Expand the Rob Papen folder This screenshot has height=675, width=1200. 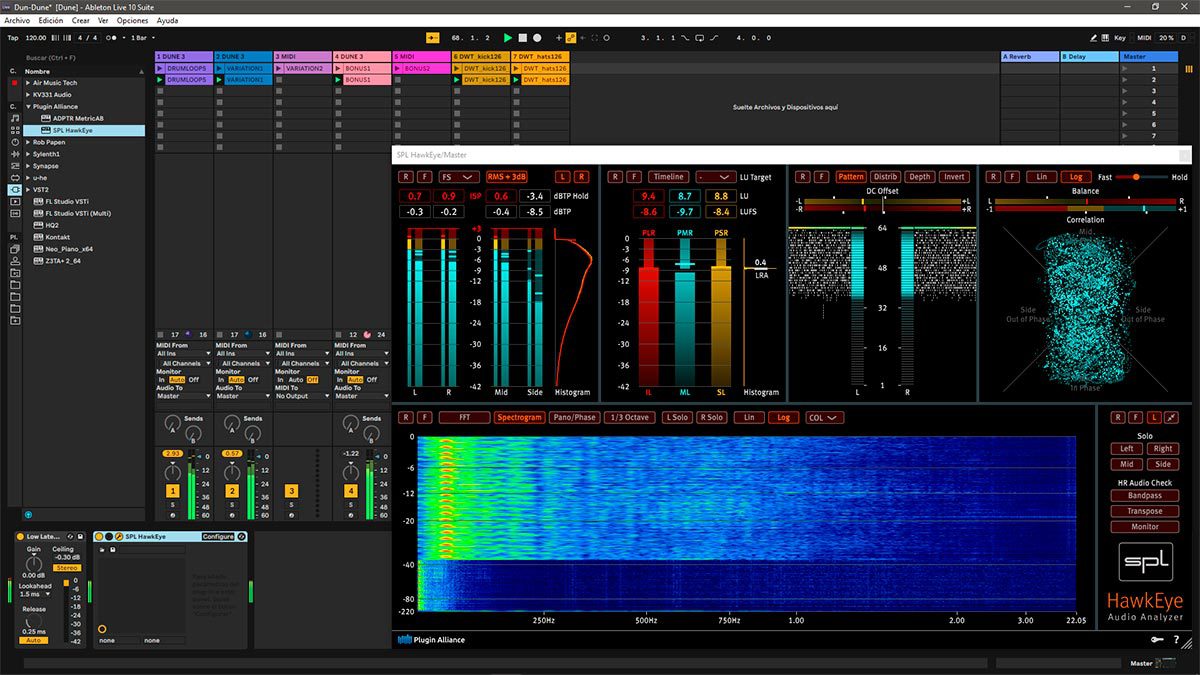point(28,142)
